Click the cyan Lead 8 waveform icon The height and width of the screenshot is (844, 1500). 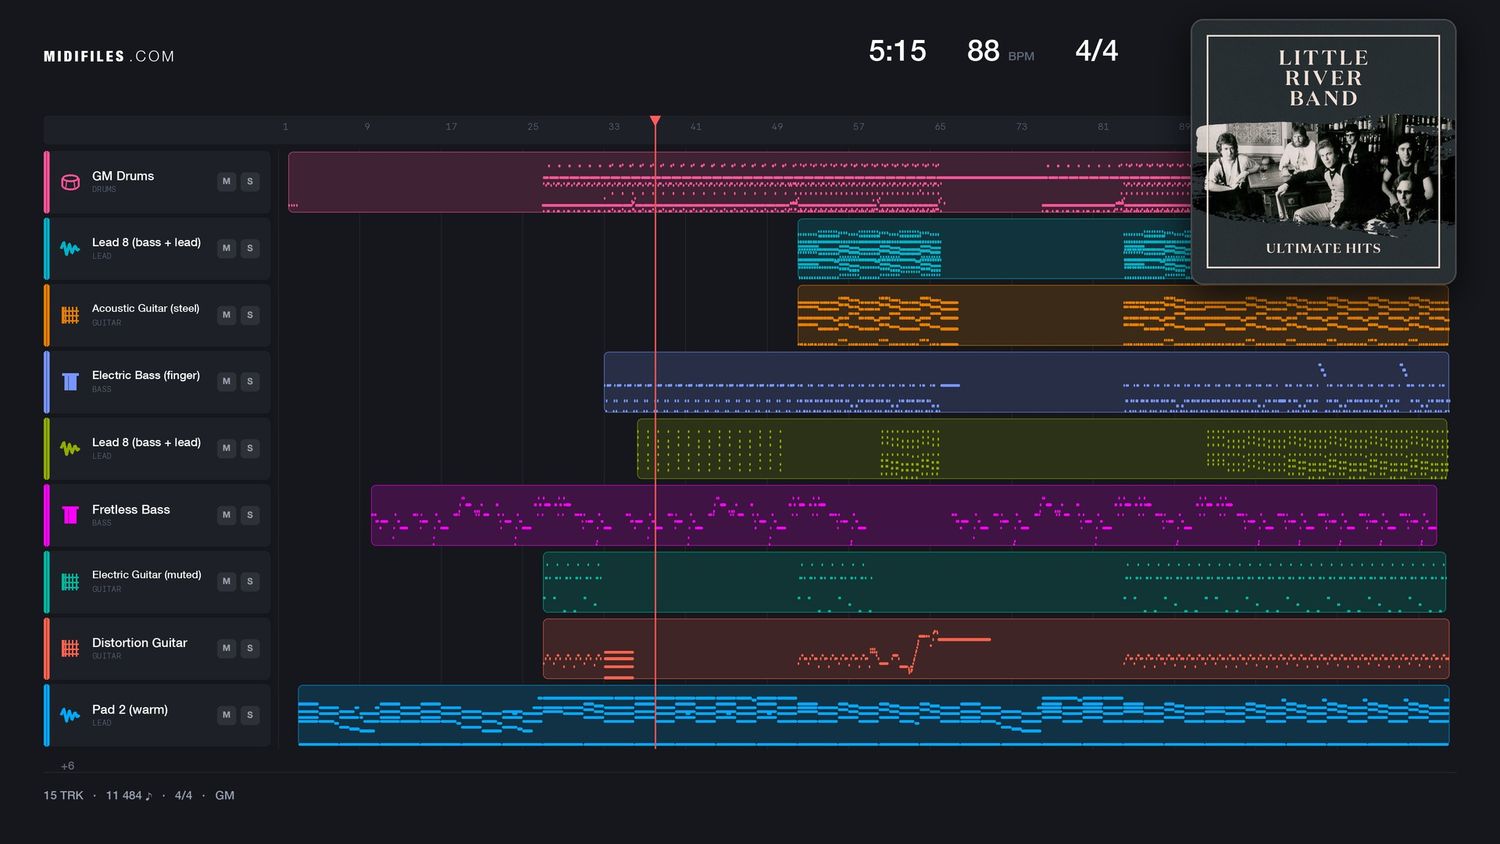click(70, 248)
